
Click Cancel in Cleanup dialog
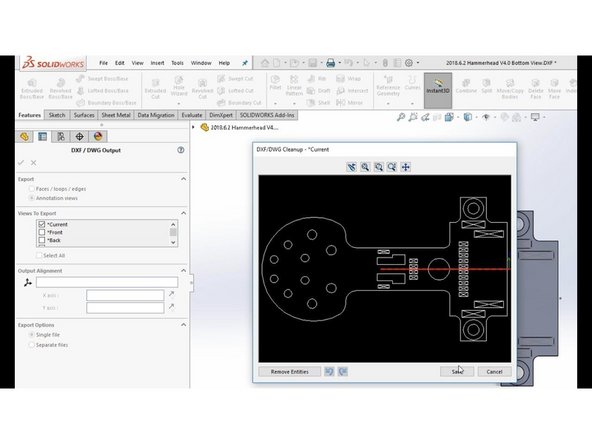pyautogui.click(x=494, y=372)
